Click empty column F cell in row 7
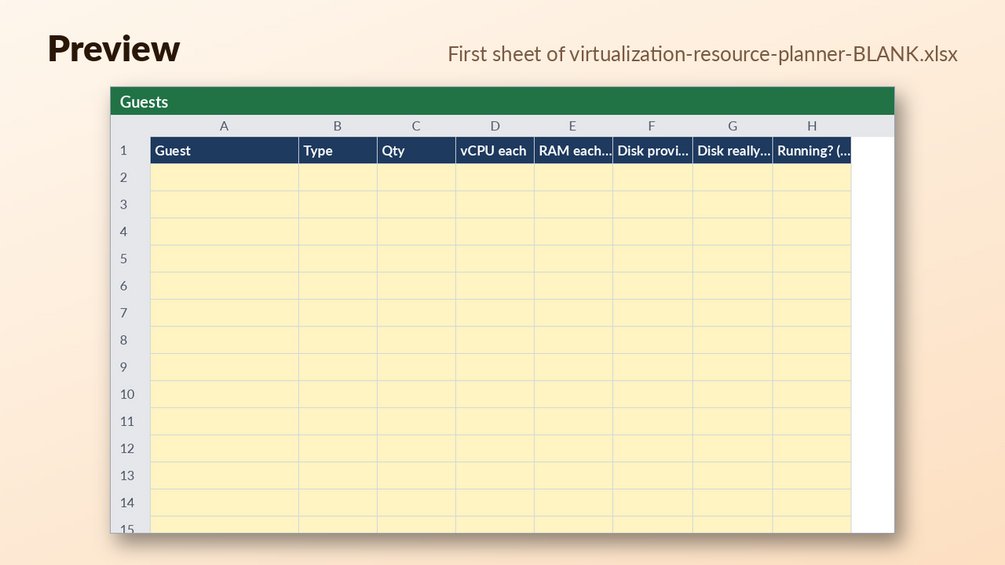The height and width of the screenshot is (565, 1005). tap(652, 313)
